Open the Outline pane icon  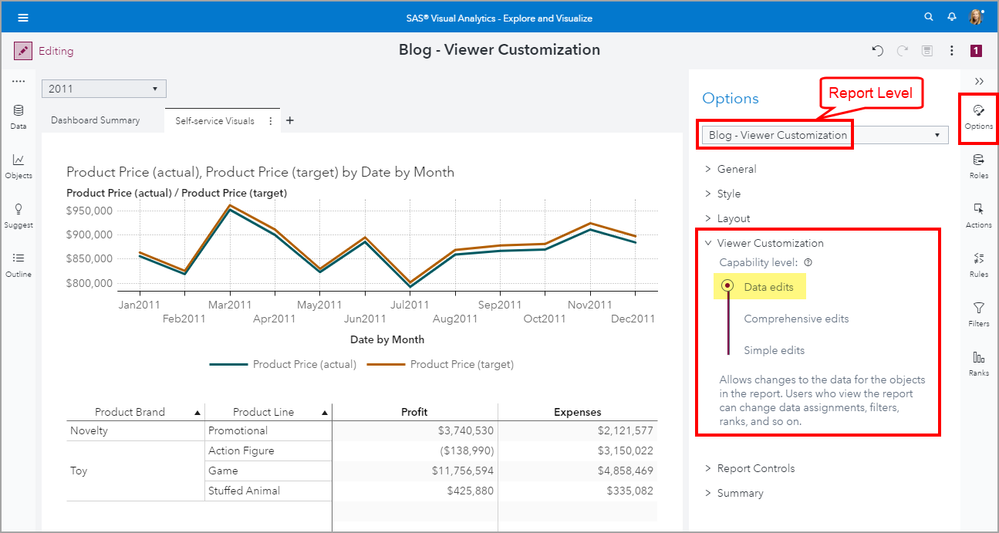pyautogui.click(x=18, y=263)
